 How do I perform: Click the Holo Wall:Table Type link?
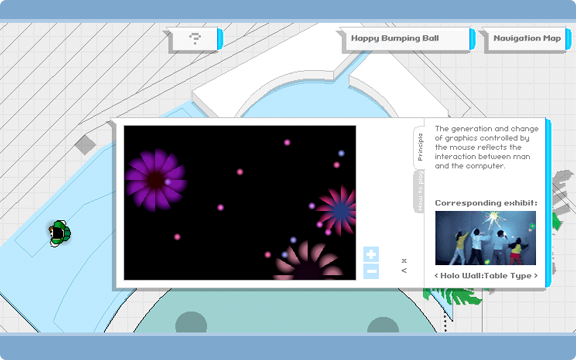pos(486,276)
